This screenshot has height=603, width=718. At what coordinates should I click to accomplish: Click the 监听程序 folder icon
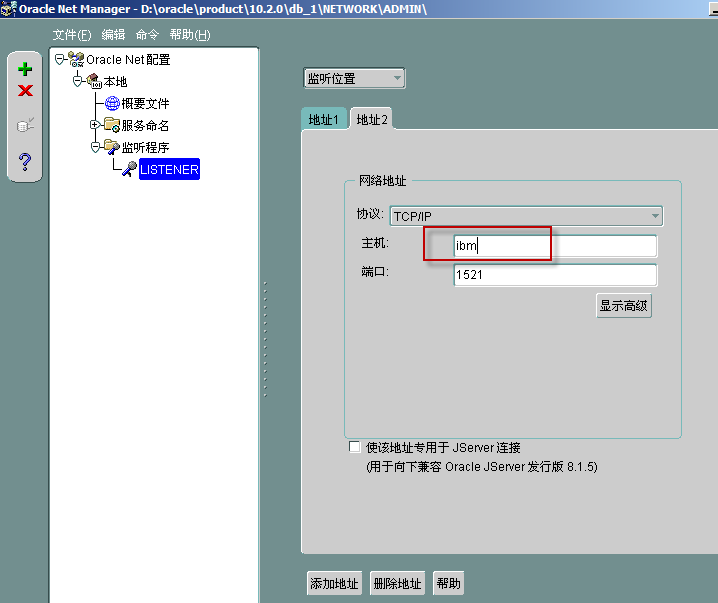click(x=112, y=147)
